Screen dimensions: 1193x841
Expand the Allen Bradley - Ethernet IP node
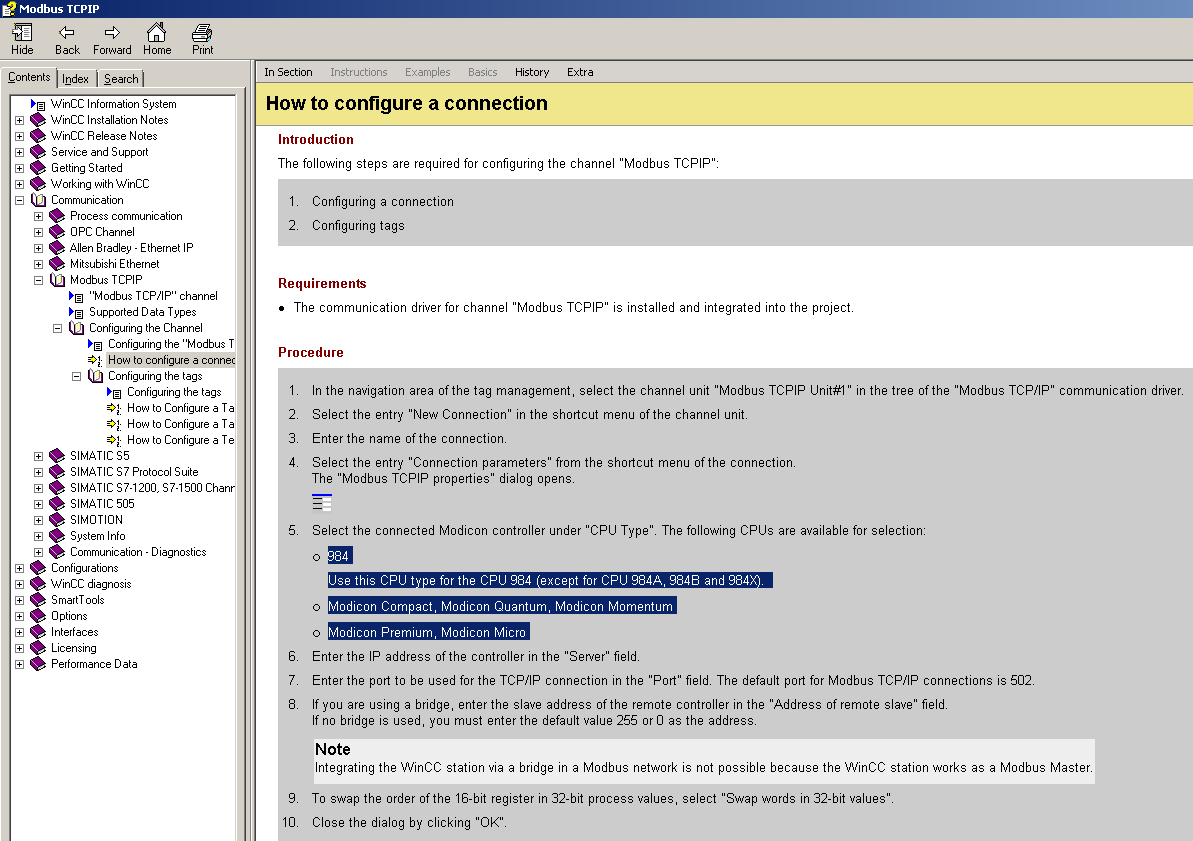(x=38, y=248)
